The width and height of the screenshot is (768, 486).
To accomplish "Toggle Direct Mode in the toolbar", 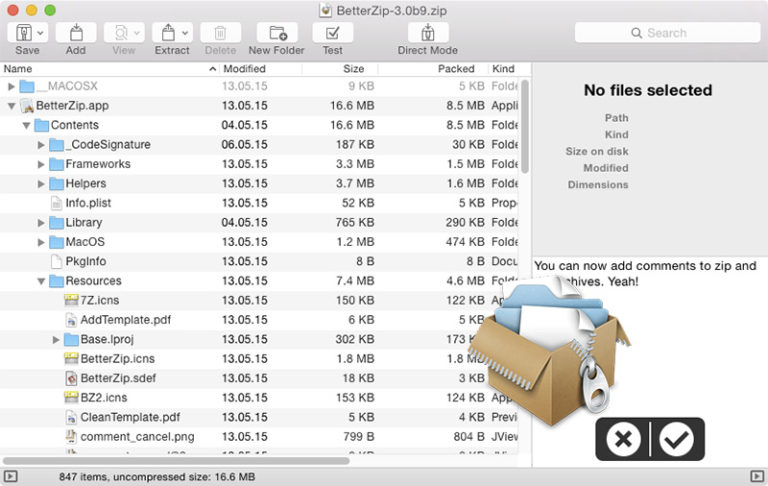I will pyautogui.click(x=427, y=33).
